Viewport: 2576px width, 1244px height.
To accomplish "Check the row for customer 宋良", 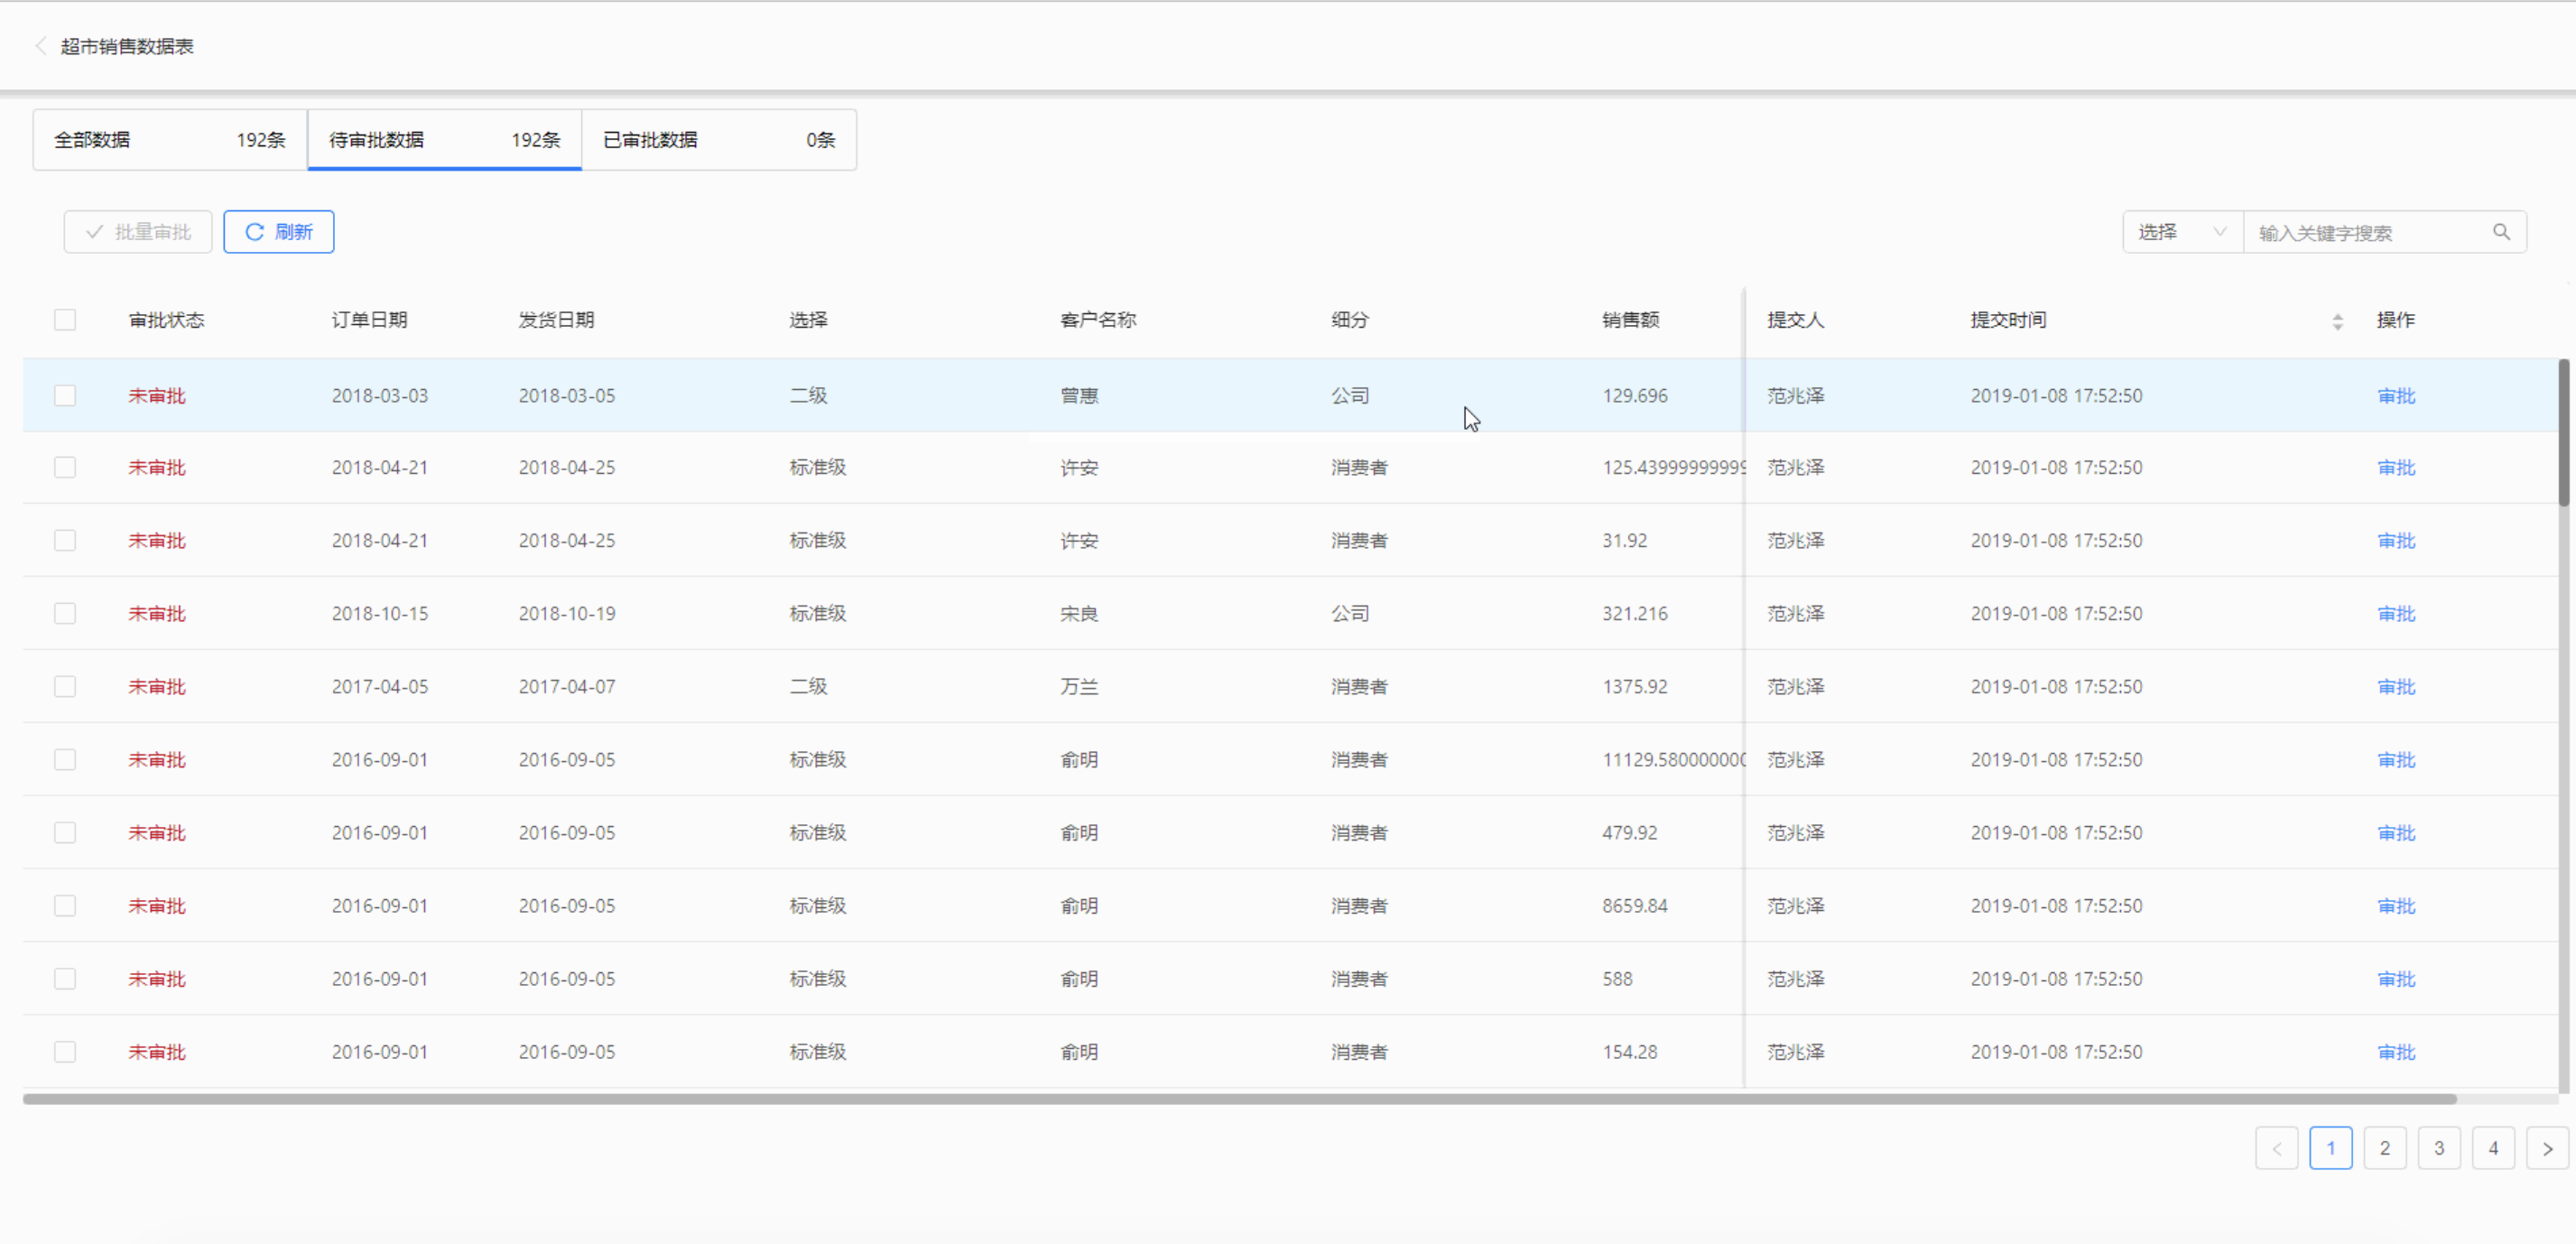I will pos(65,613).
